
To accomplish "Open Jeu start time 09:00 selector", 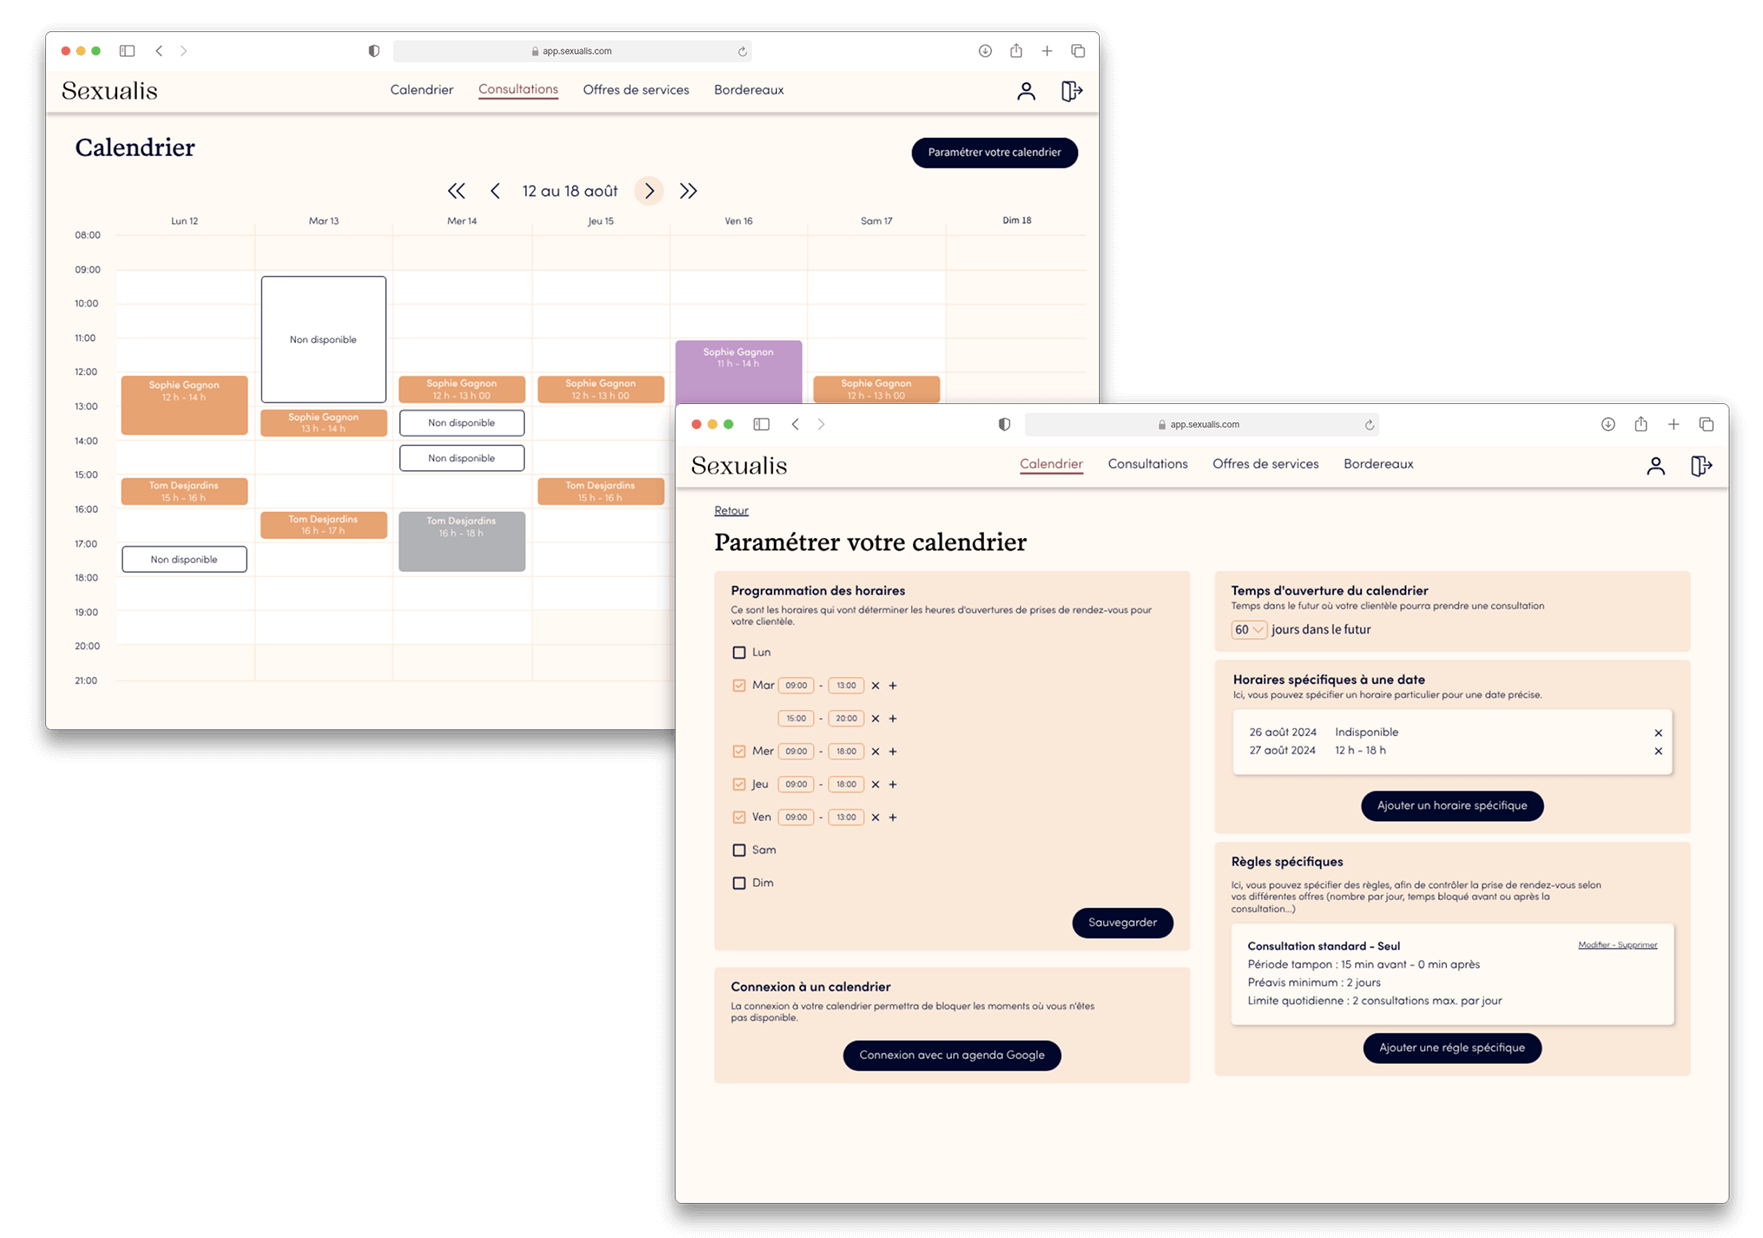I will [796, 785].
